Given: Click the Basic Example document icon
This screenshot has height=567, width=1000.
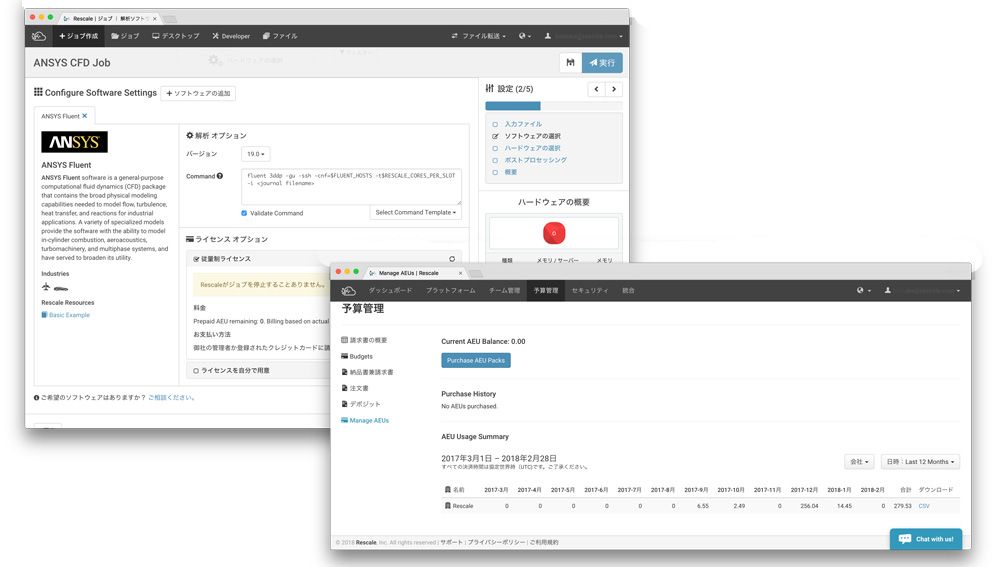Looking at the screenshot, I should (x=44, y=314).
